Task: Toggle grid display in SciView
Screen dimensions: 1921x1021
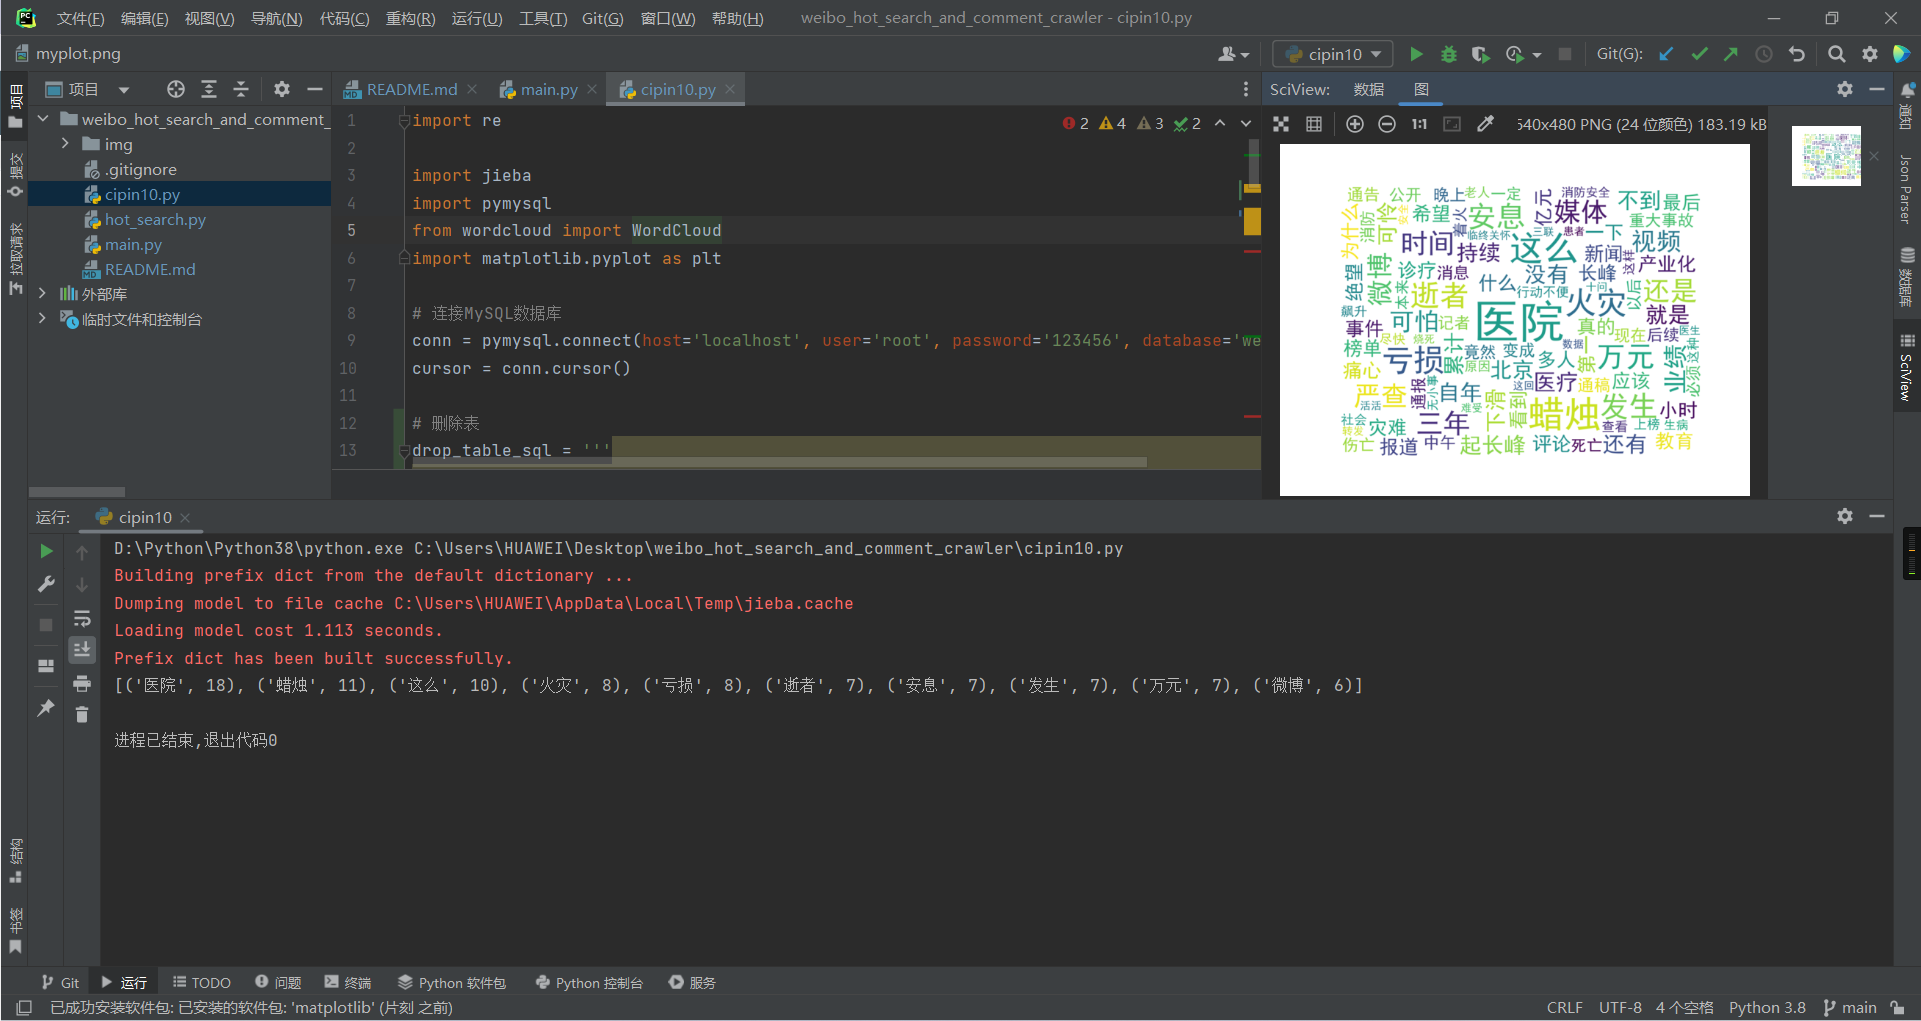Action: tap(1314, 124)
